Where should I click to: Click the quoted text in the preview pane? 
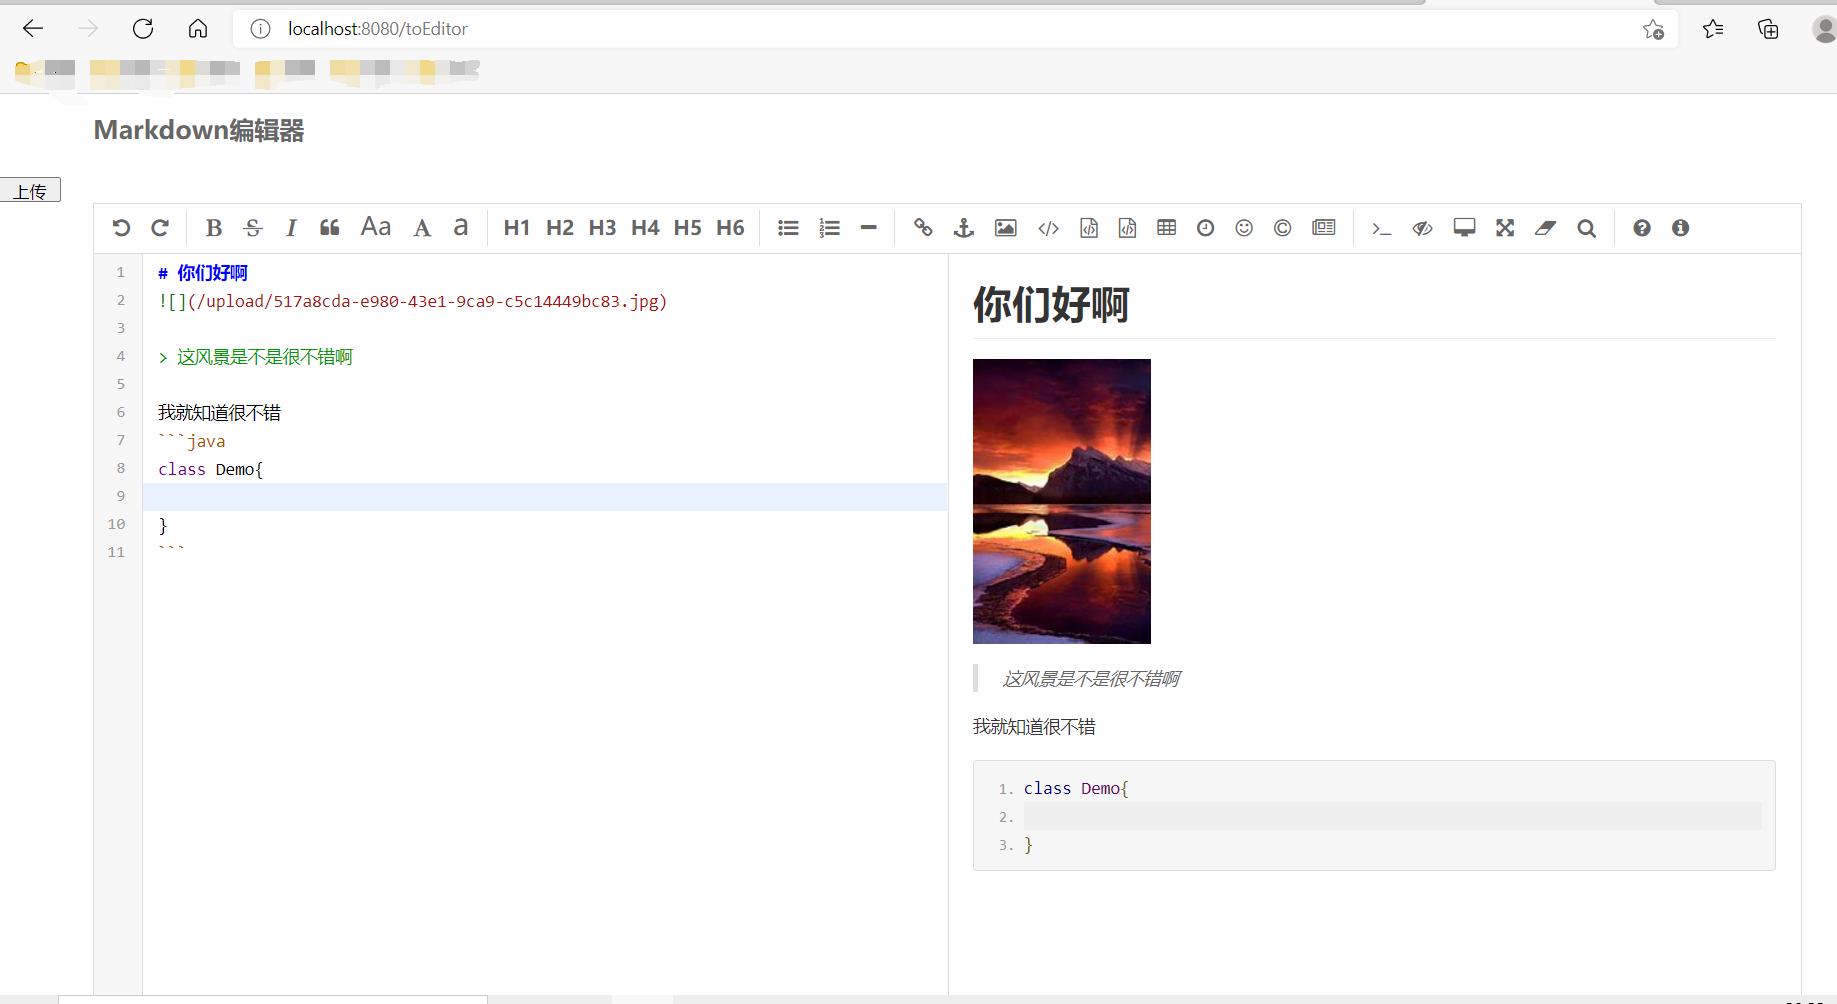pos(1091,679)
